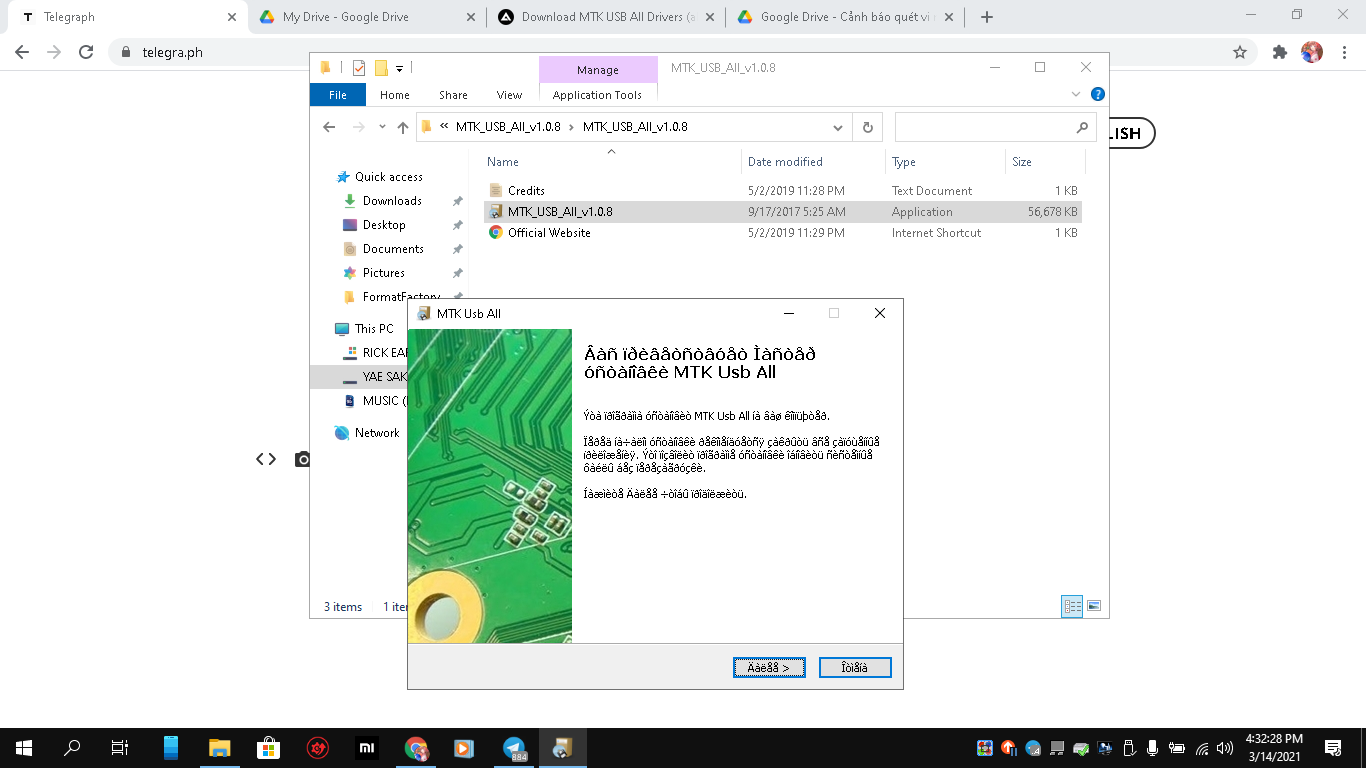
Task: Click the New folder icon in Explorer title bar
Action: tap(381, 68)
